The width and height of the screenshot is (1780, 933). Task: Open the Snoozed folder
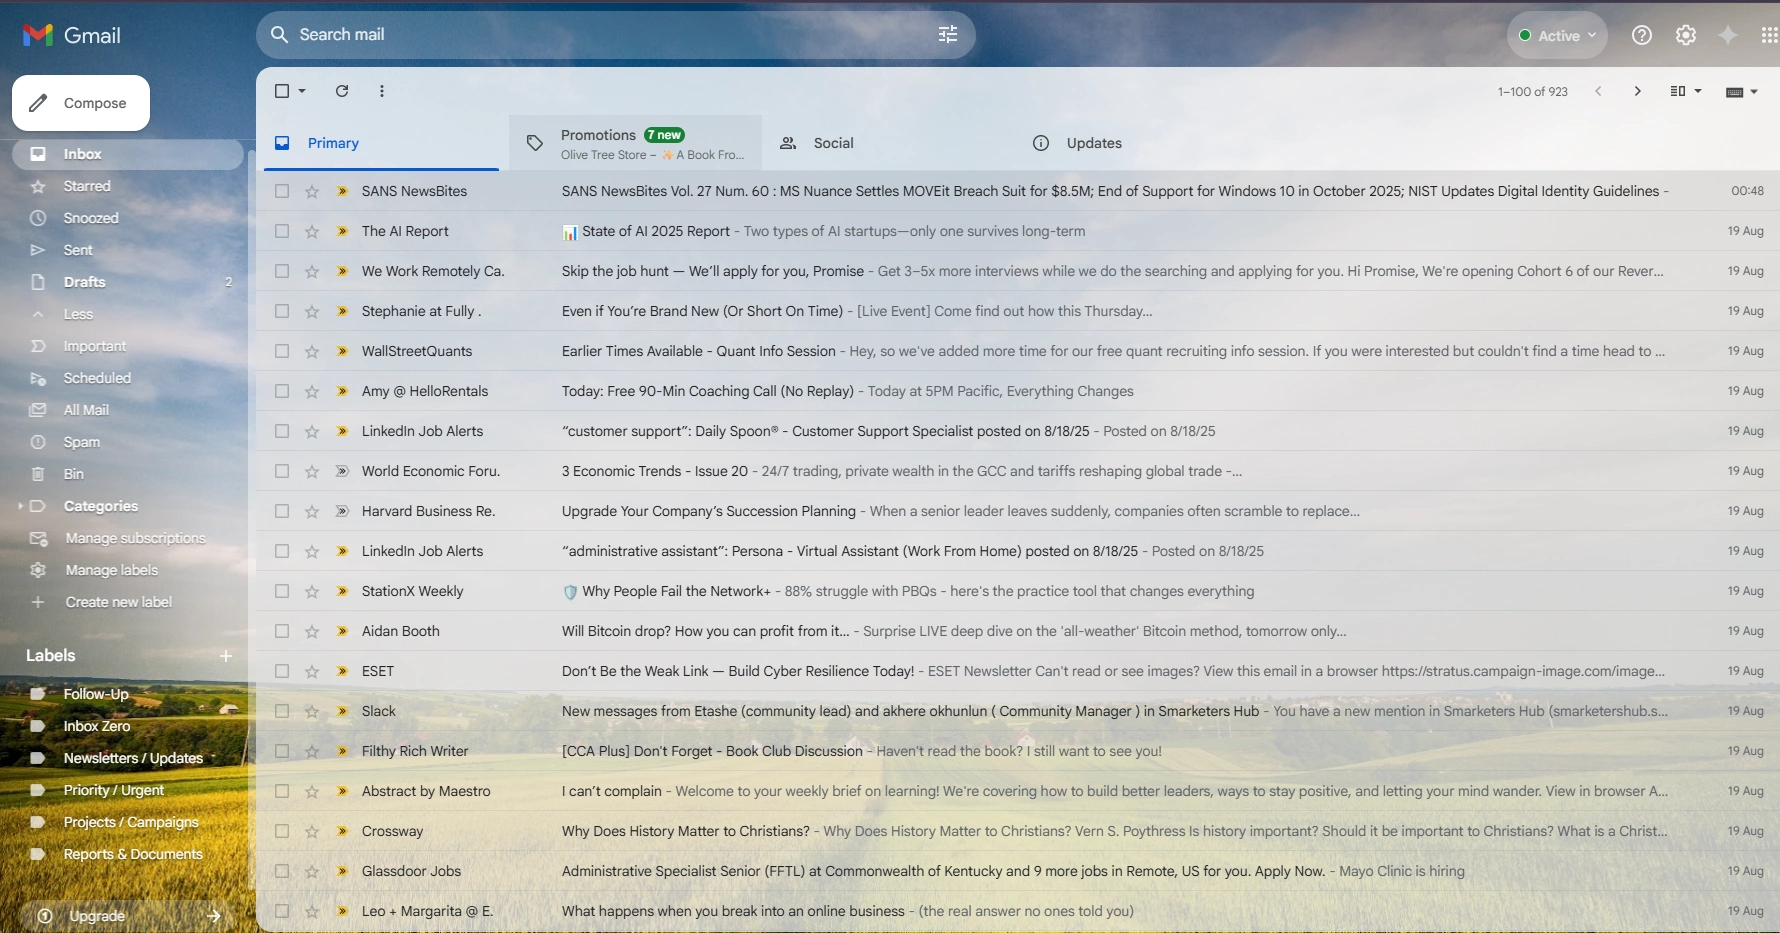pyautogui.click(x=91, y=218)
